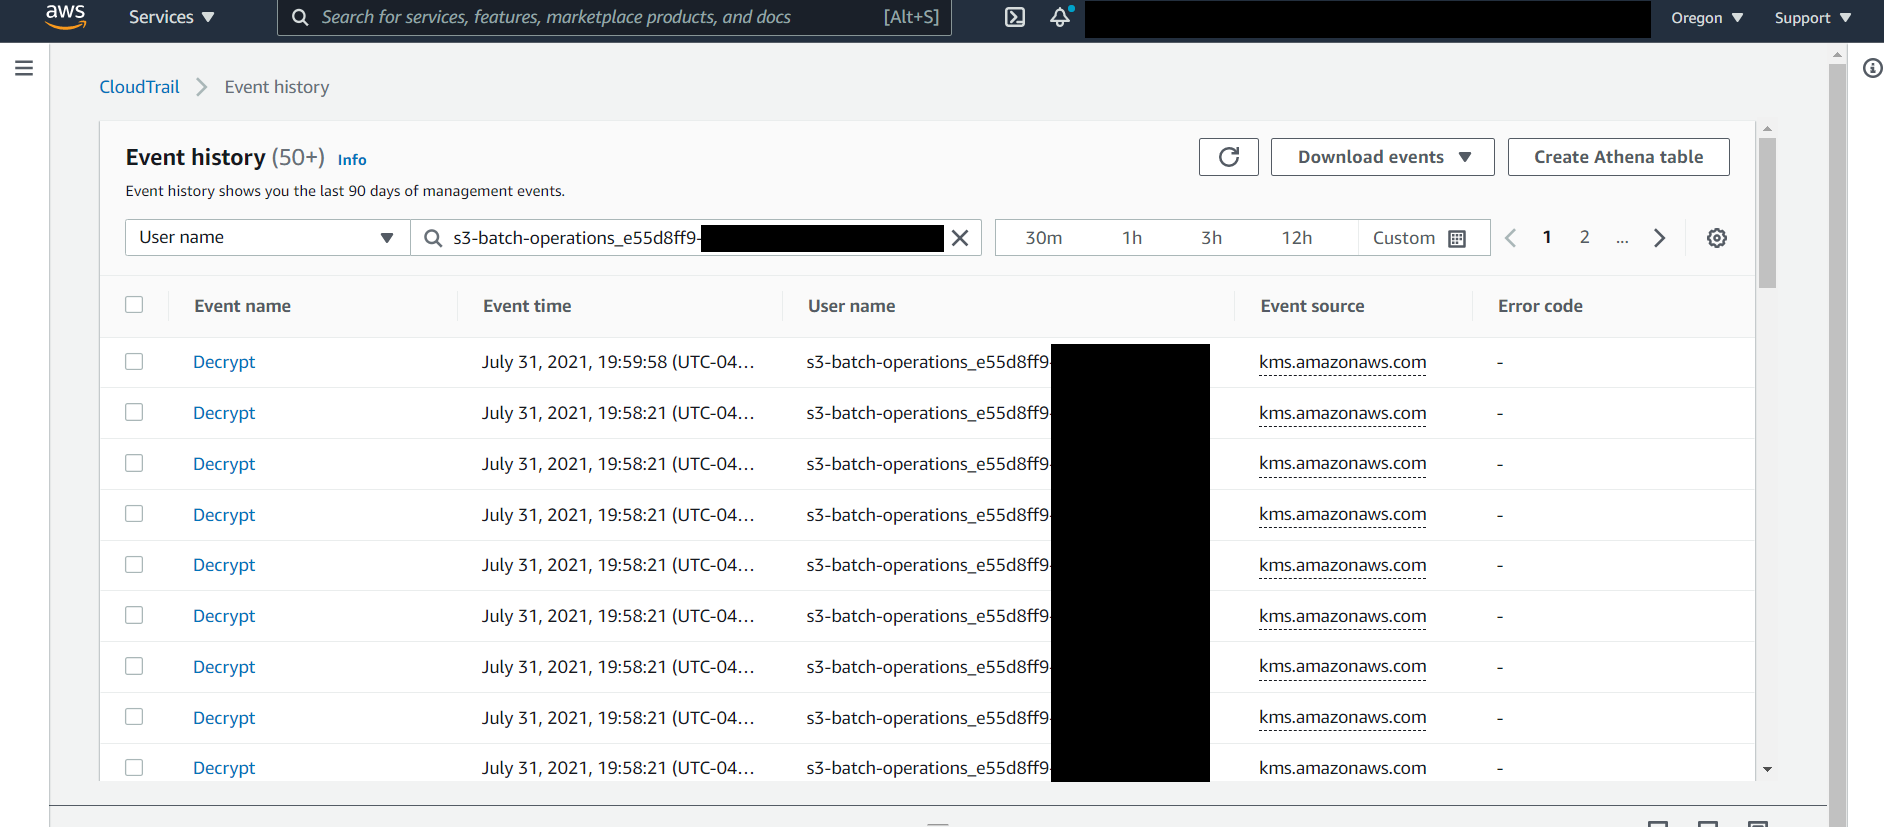The image size is (1884, 827).
Task: Open the AWS console home logo
Action: (66, 17)
